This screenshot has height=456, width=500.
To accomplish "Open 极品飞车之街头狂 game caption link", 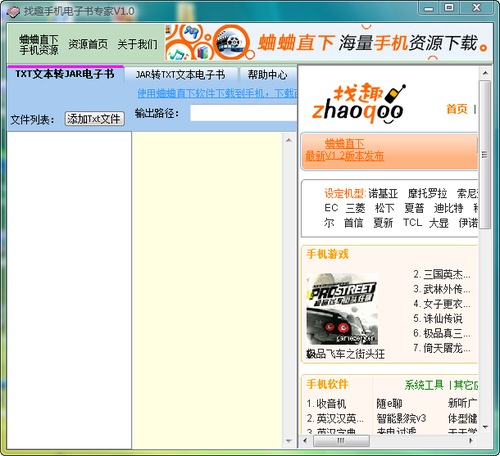I will tap(345, 354).
